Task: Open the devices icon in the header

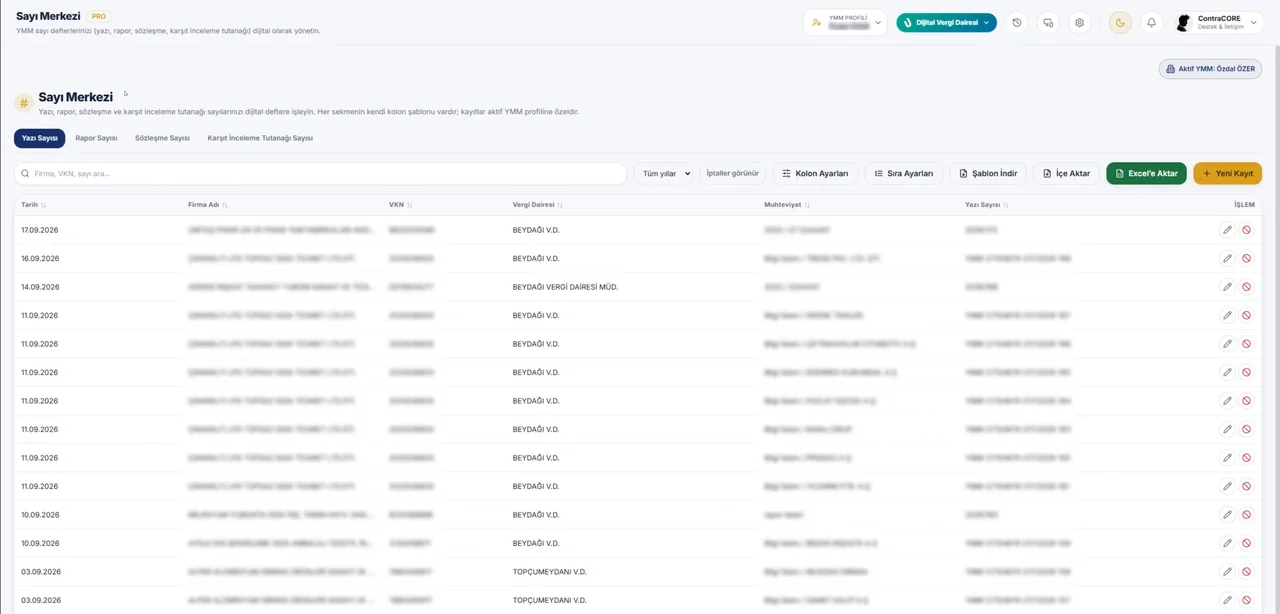Action: (x=1048, y=22)
